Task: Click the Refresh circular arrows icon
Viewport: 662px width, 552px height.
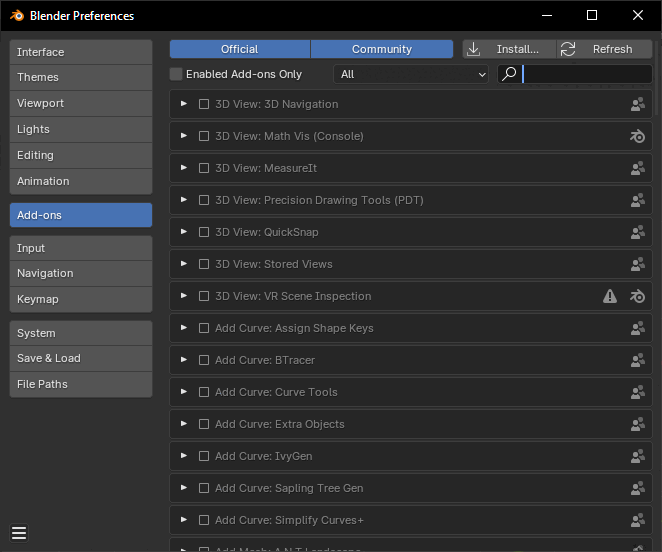Action: (568, 49)
